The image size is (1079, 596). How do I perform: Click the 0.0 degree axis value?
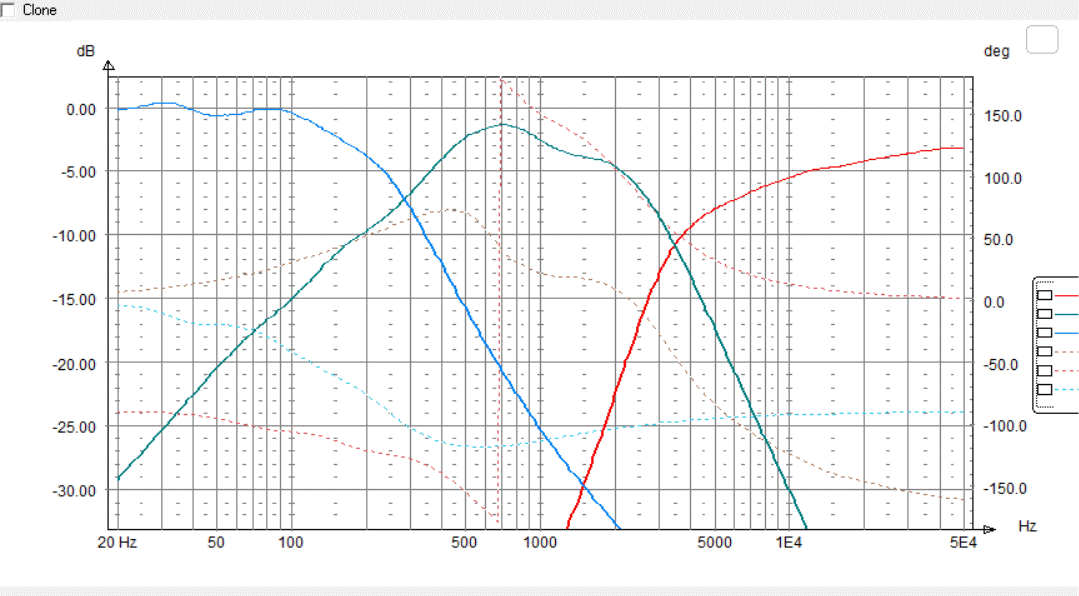(994, 302)
